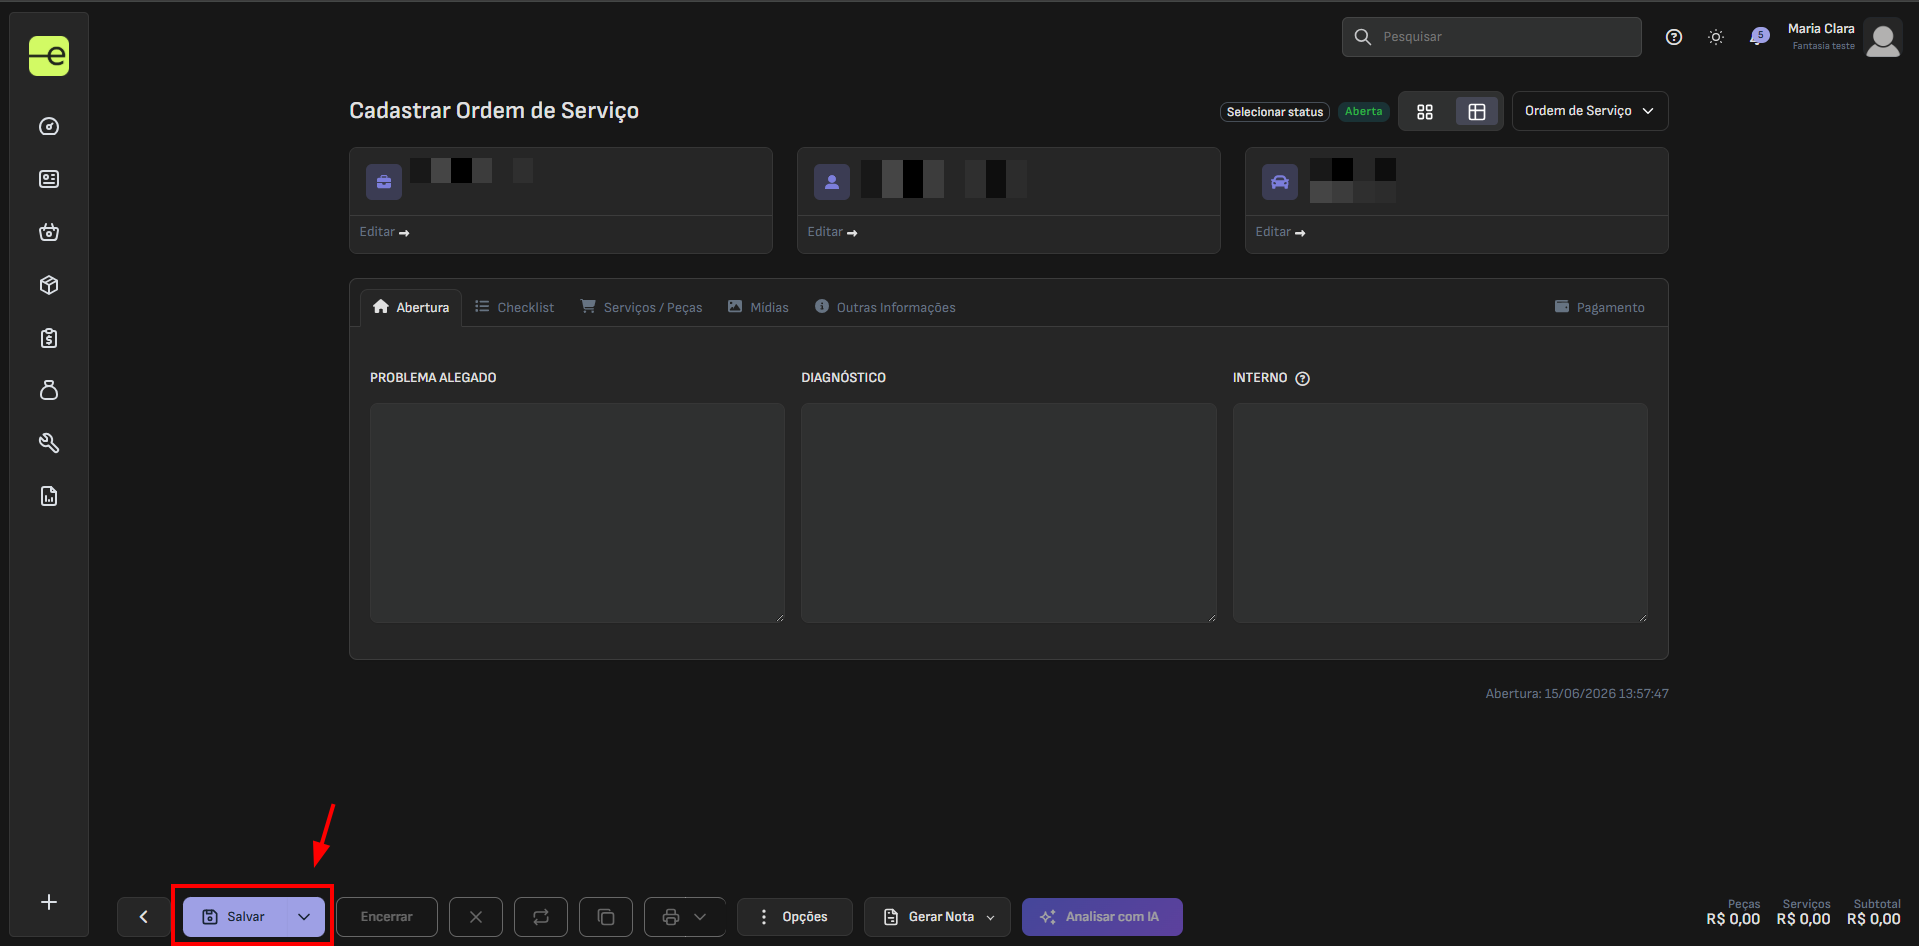The width and height of the screenshot is (1919, 946).
Task: Open the Opções menu
Action: (795, 917)
